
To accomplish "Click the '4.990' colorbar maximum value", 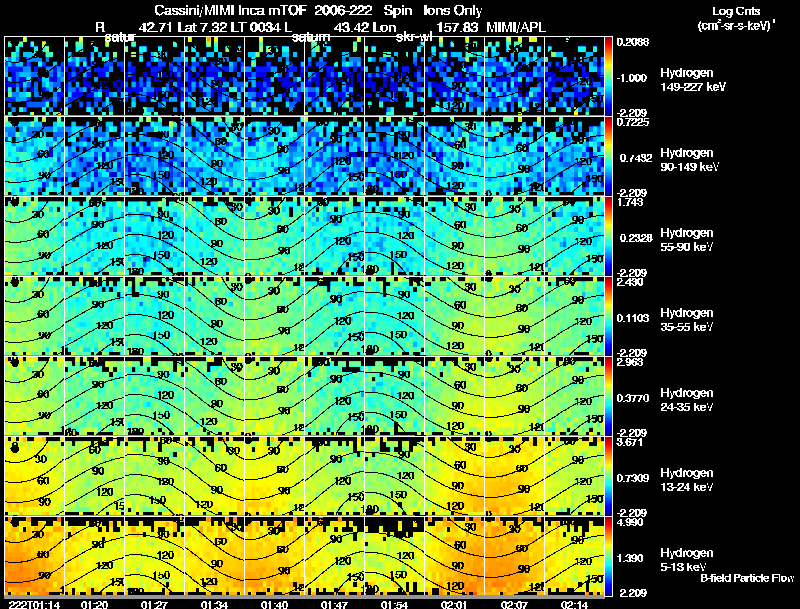I will (x=630, y=523).
